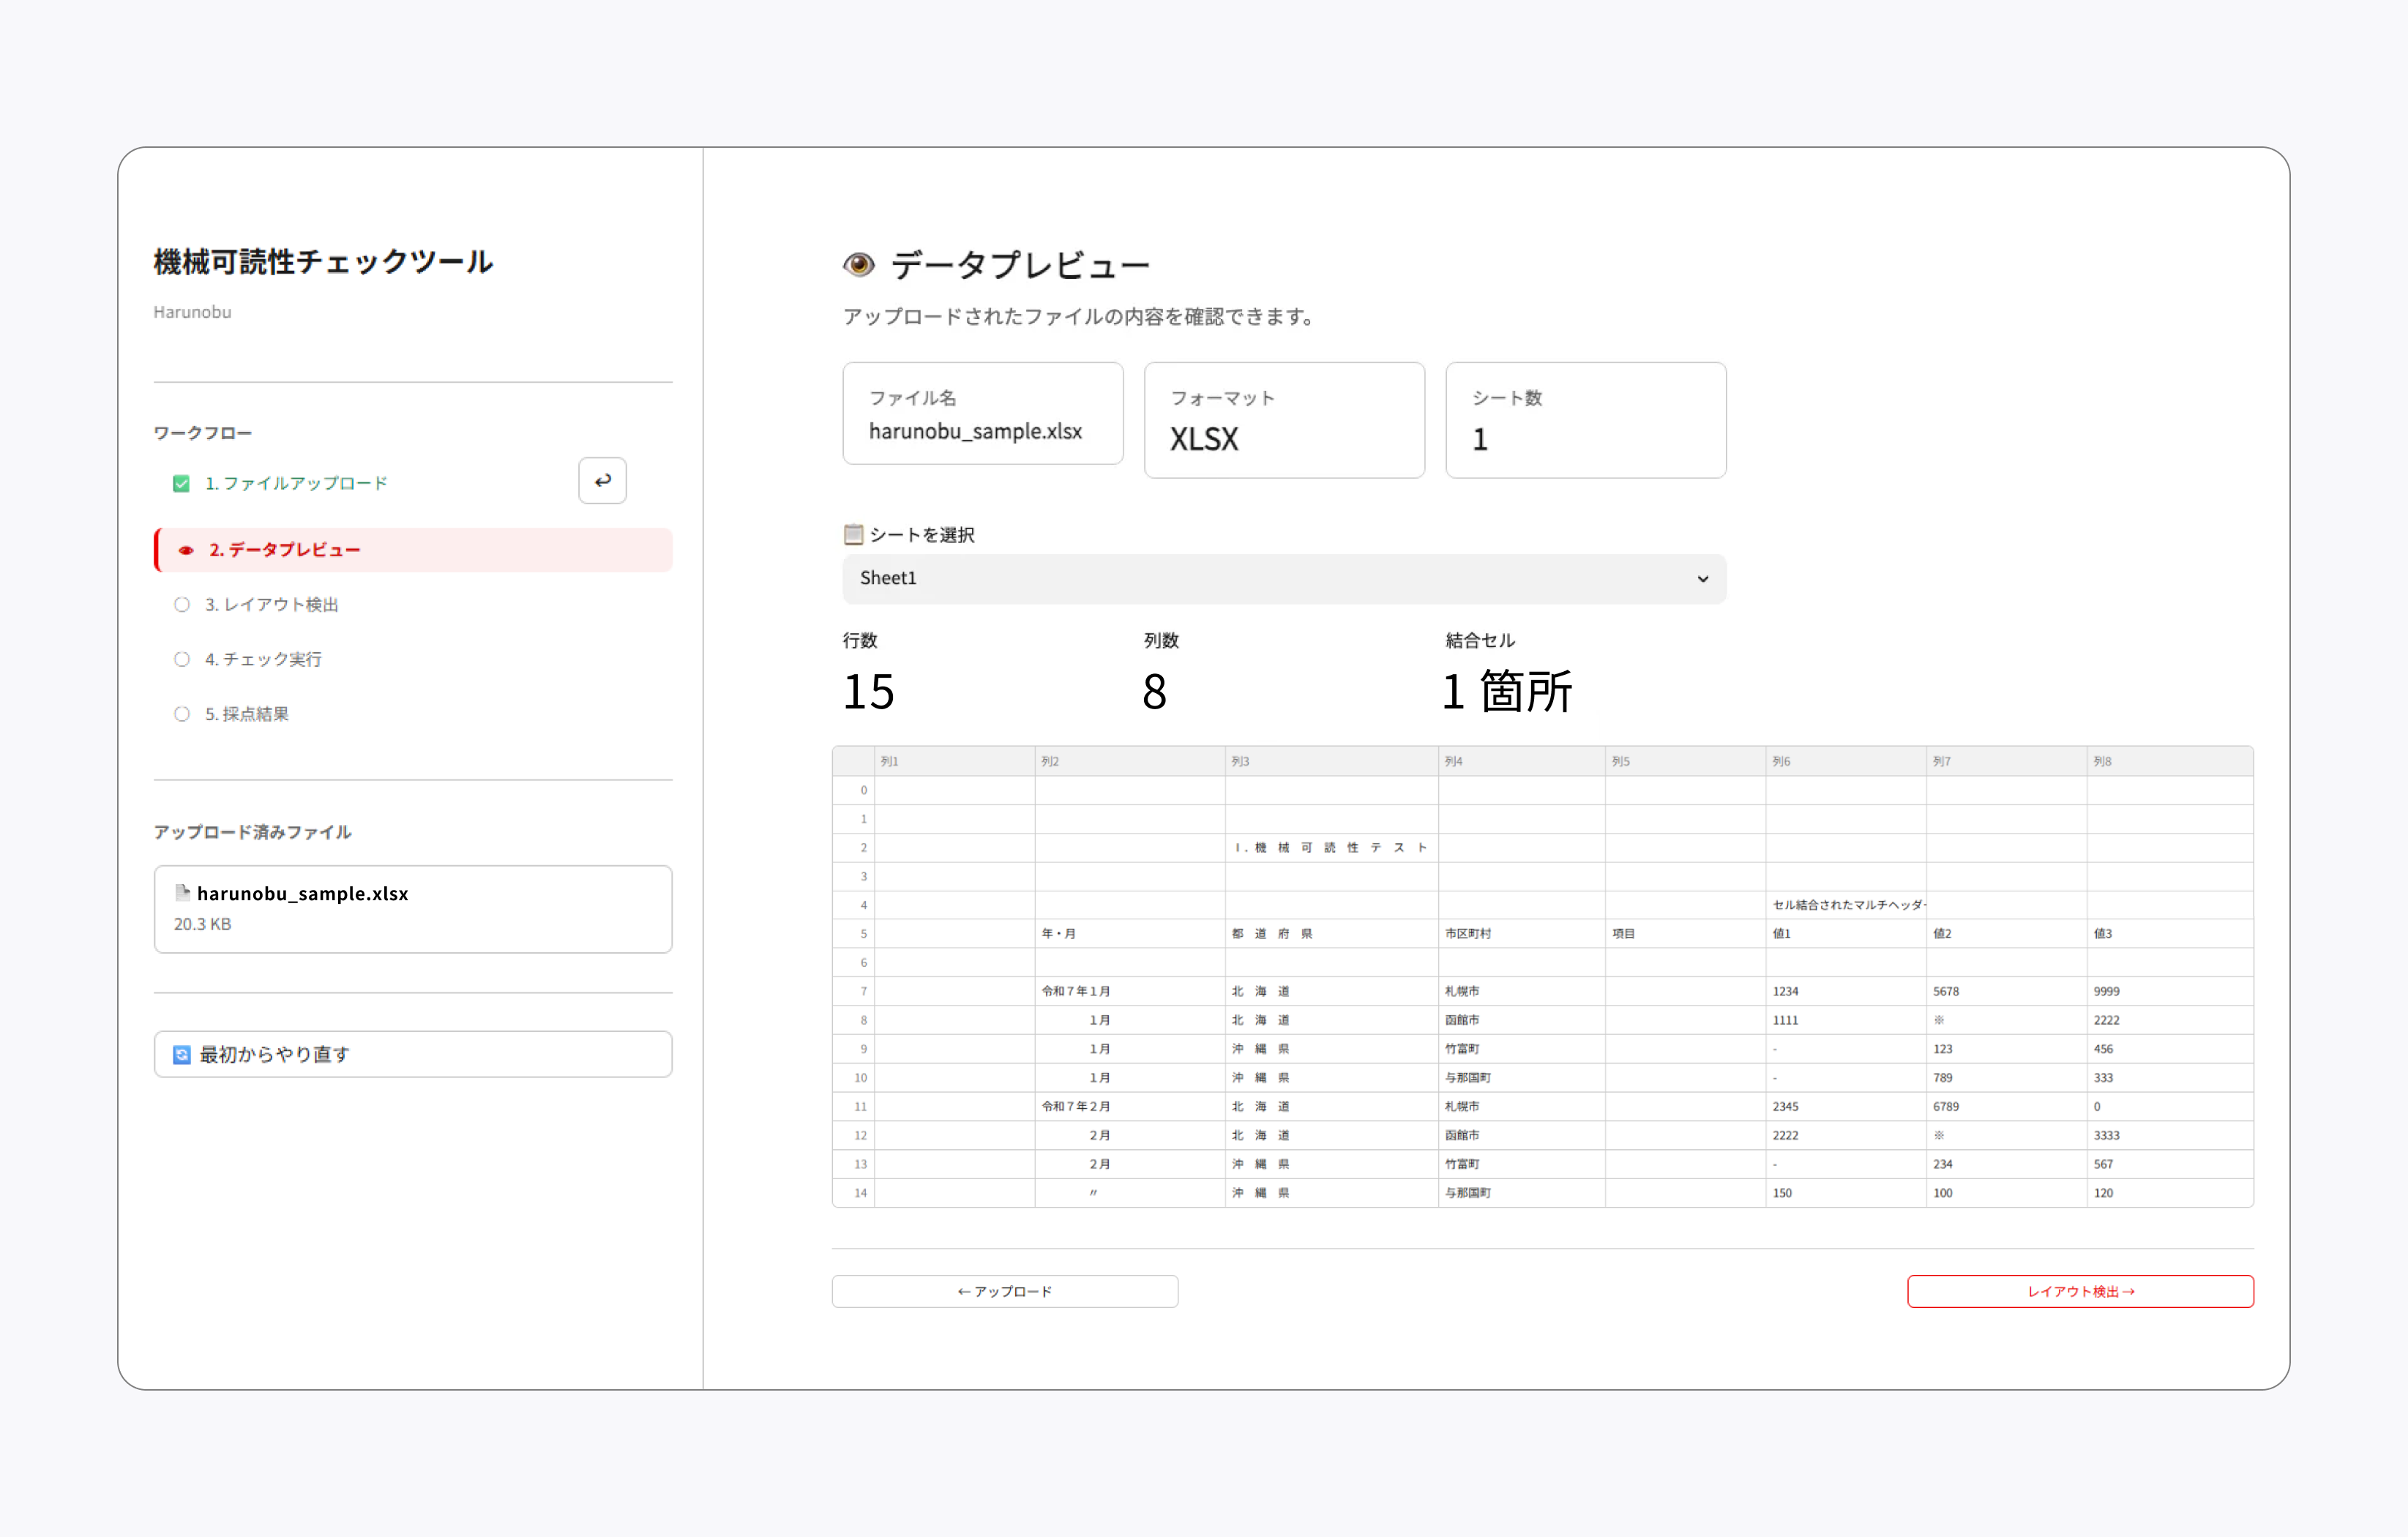The height and width of the screenshot is (1537, 2408).
Task: Click the 列6 column header
Action: pyautogui.click(x=1846, y=761)
